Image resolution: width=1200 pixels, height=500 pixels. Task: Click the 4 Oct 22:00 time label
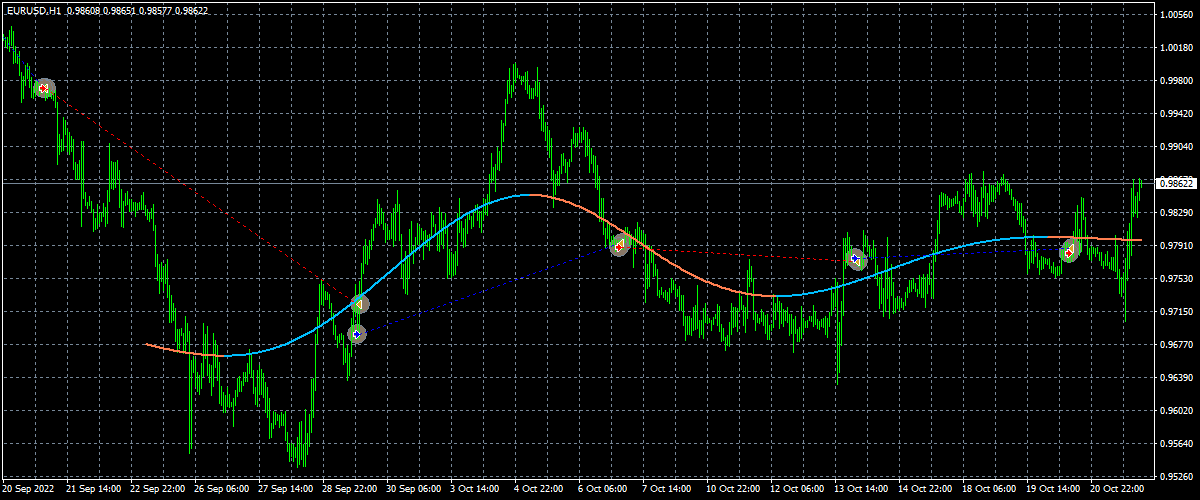[x=541, y=490]
